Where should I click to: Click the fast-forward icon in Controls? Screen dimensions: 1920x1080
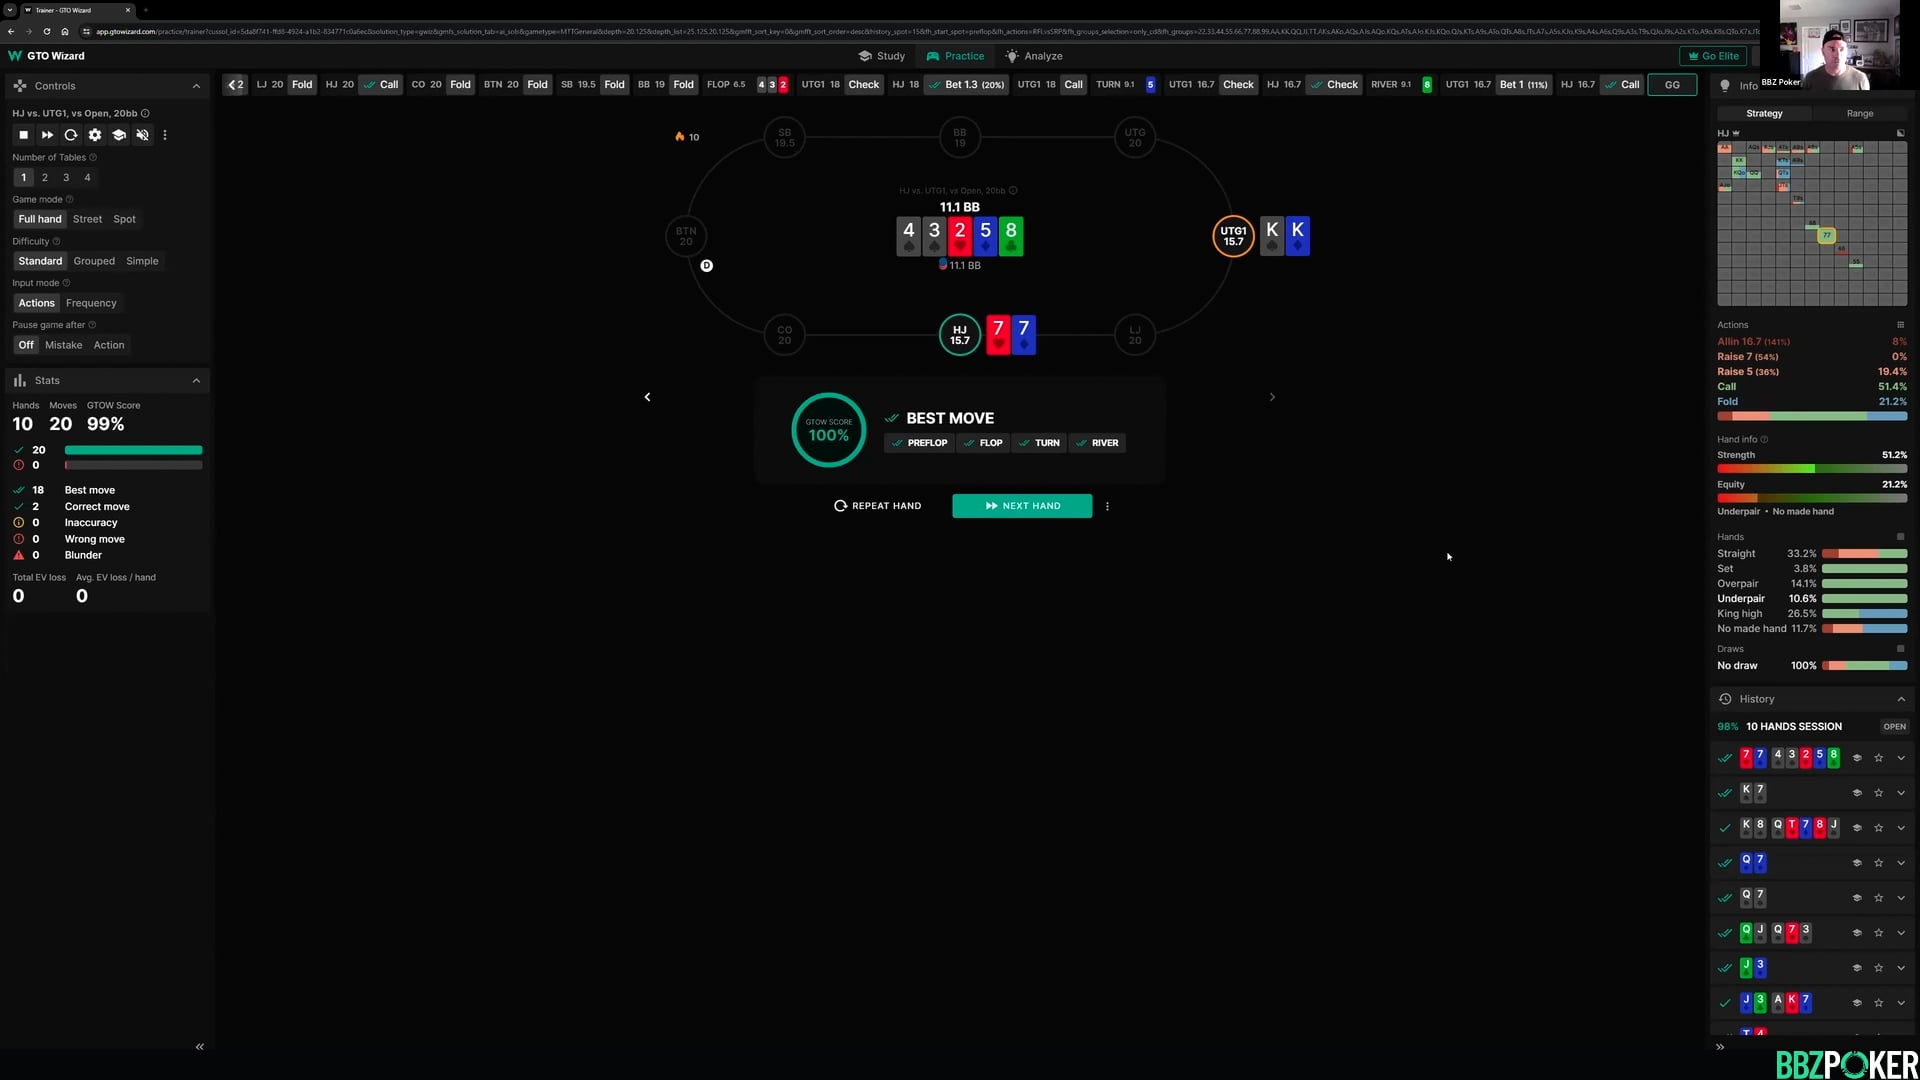pos(47,135)
